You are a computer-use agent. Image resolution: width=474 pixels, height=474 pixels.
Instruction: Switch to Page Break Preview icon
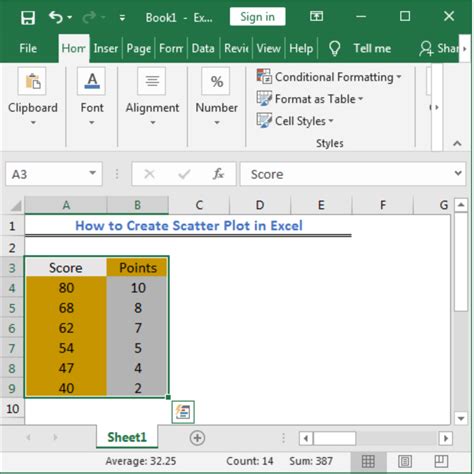pyautogui.click(x=441, y=461)
